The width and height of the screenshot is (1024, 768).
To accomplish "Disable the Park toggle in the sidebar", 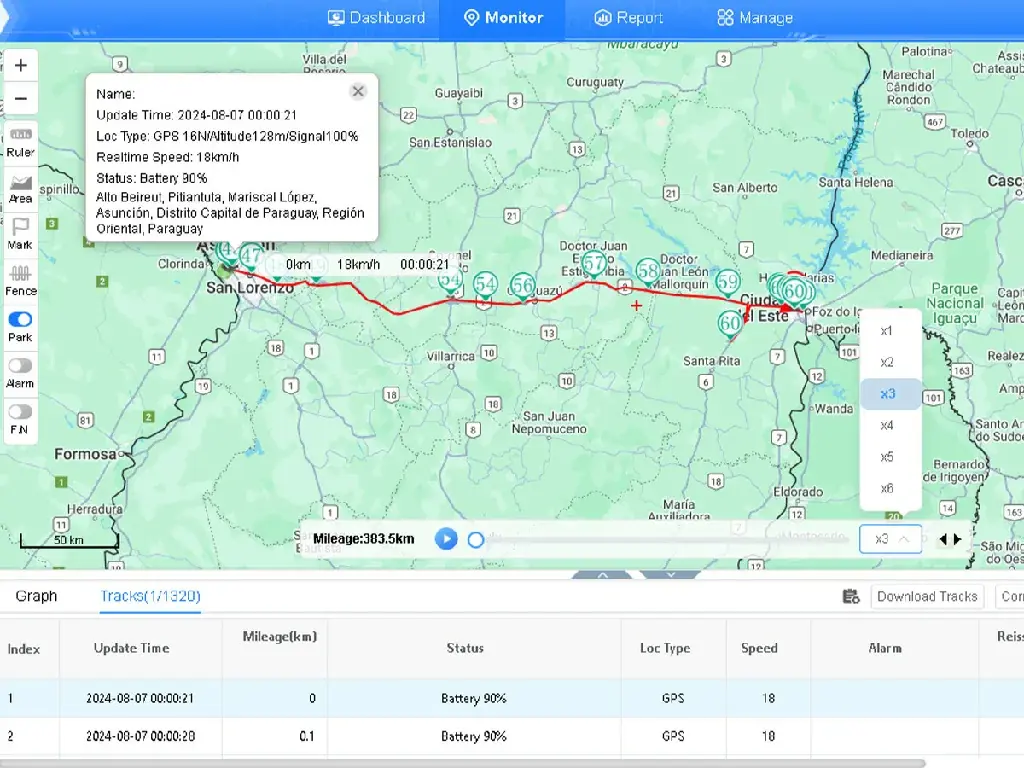I will click(20, 320).
